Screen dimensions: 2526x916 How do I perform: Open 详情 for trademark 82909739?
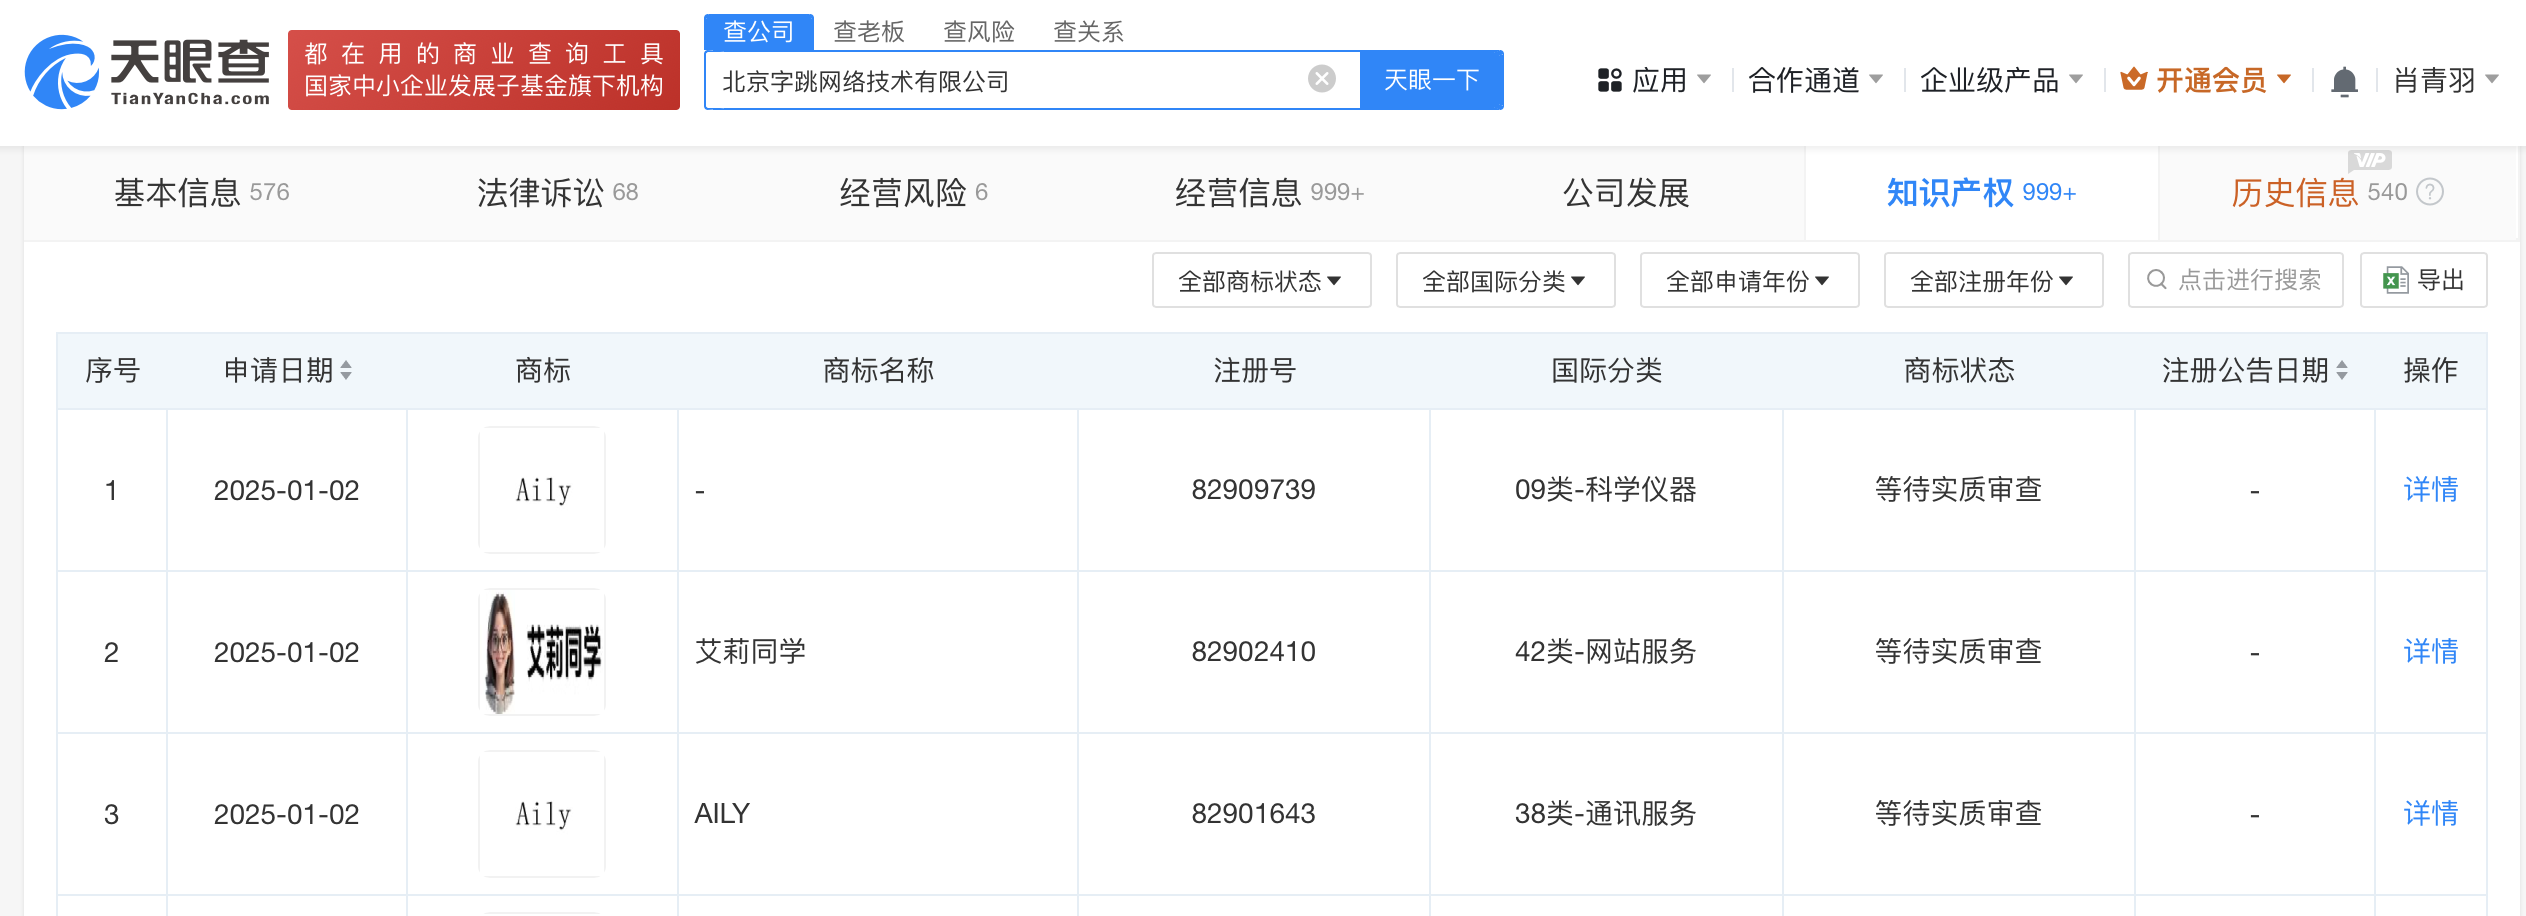click(x=2429, y=490)
